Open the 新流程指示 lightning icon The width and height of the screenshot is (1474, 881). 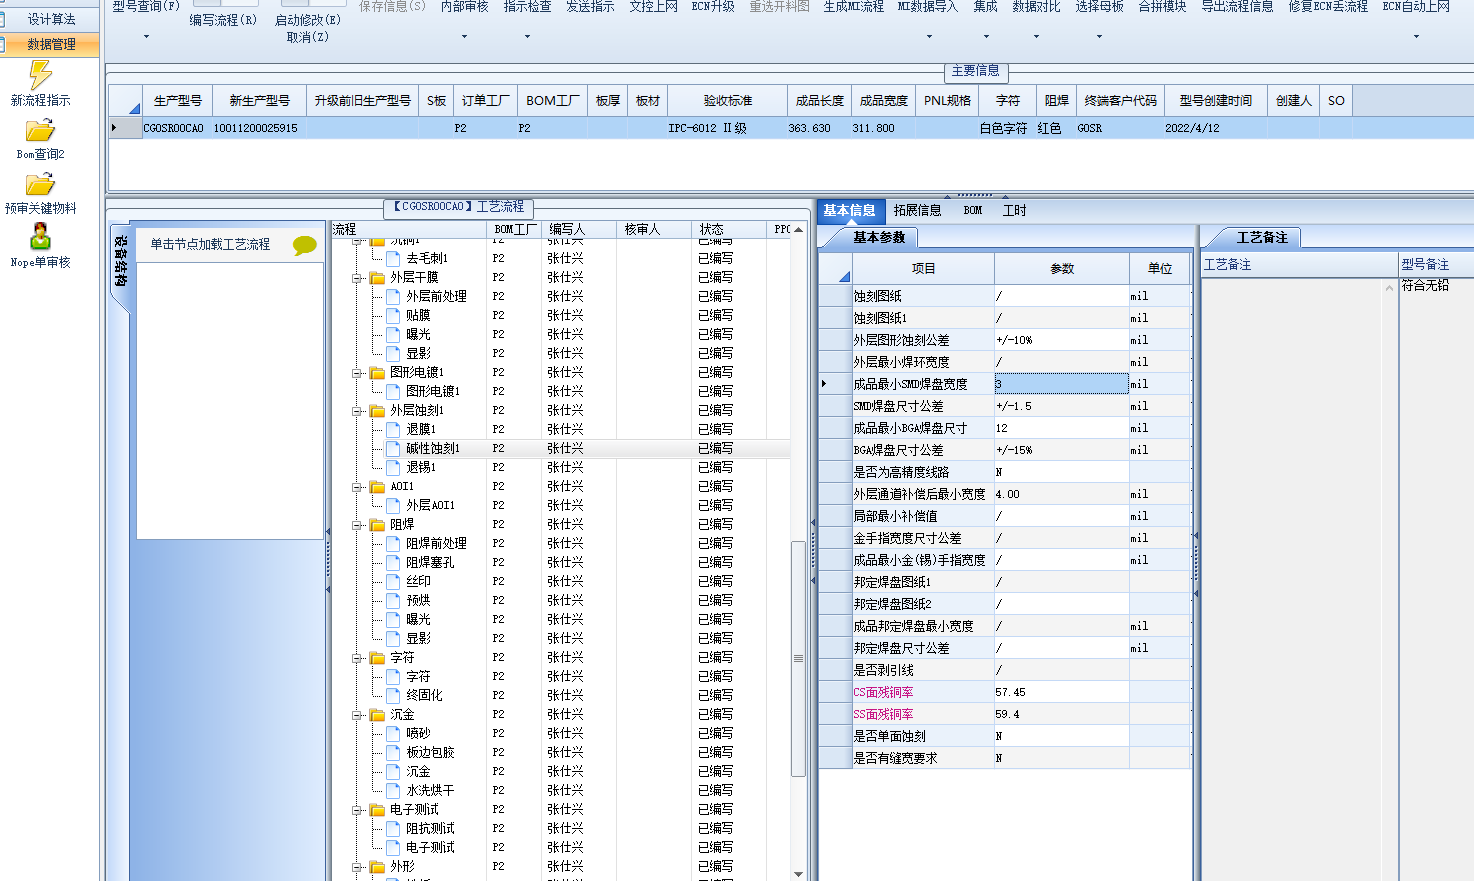(40, 75)
